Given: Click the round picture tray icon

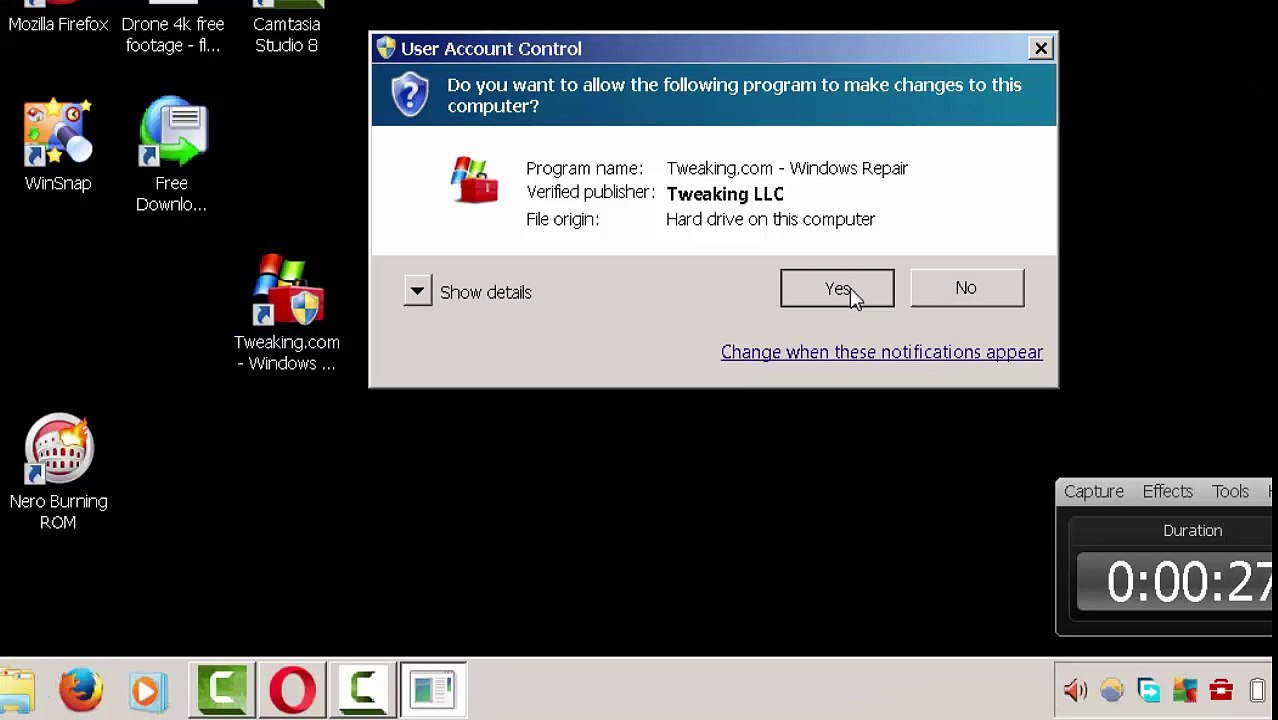Looking at the screenshot, I should [1112, 690].
